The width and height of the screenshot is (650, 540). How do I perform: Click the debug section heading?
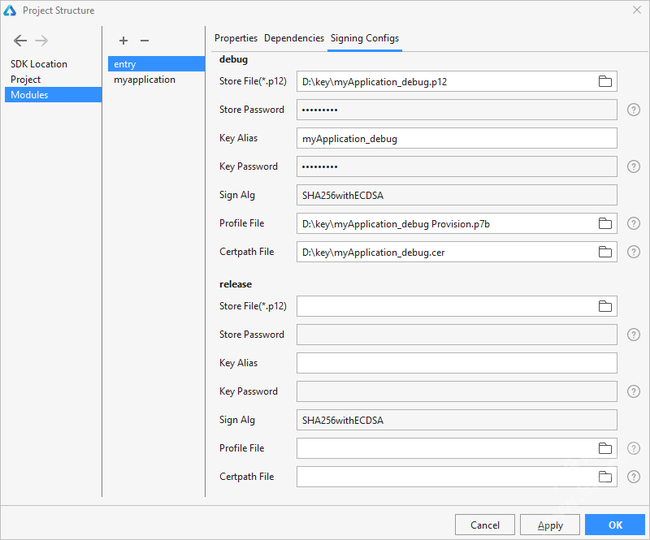click(233, 59)
